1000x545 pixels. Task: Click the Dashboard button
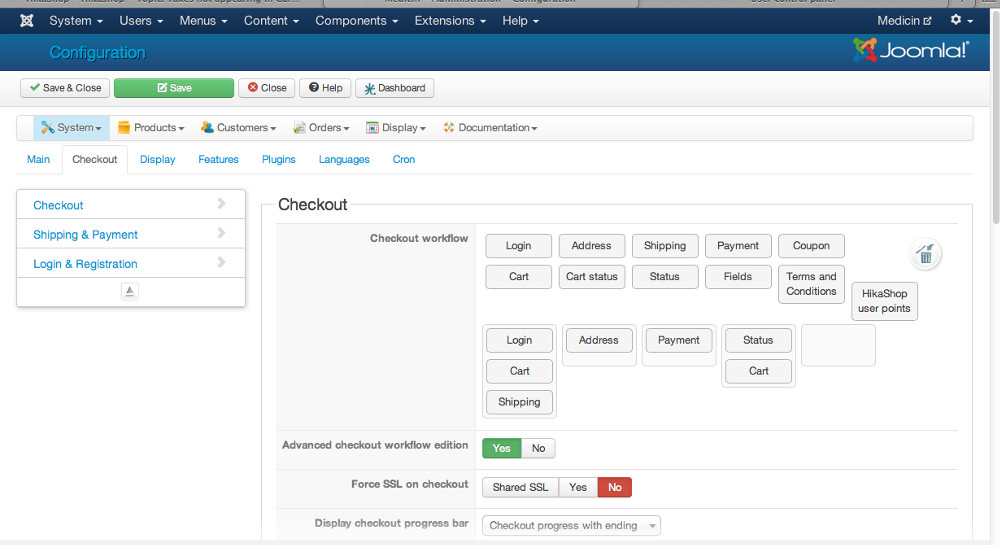pyautogui.click(x=395, y=88)
